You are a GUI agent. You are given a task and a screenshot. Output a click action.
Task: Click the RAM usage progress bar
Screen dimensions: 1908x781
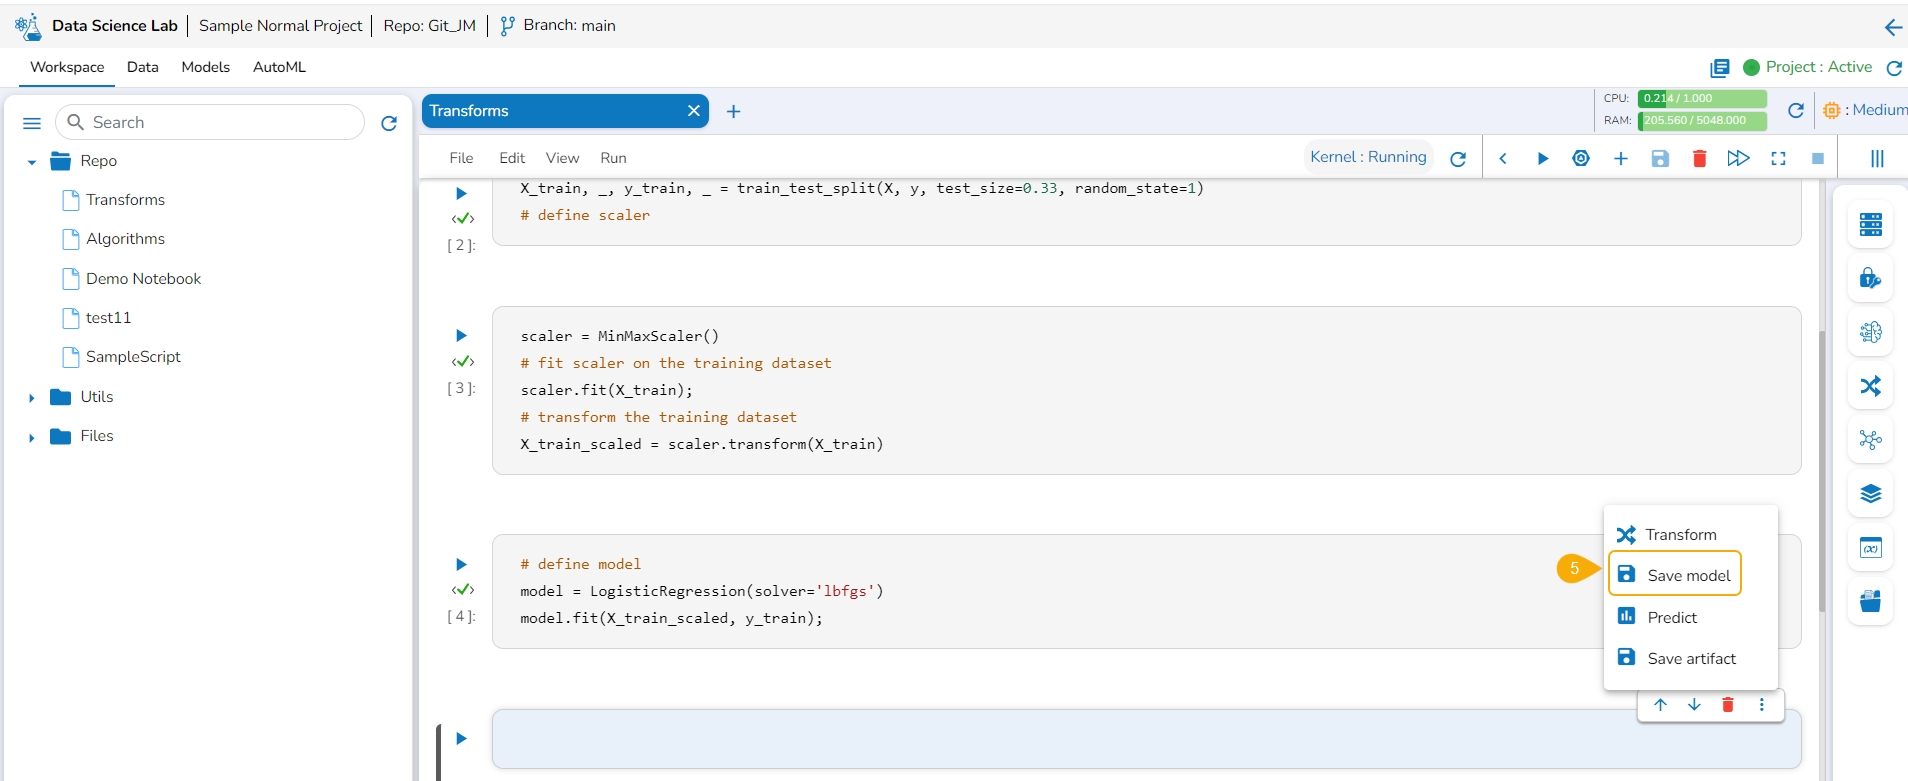click(x=1702, y=120)
